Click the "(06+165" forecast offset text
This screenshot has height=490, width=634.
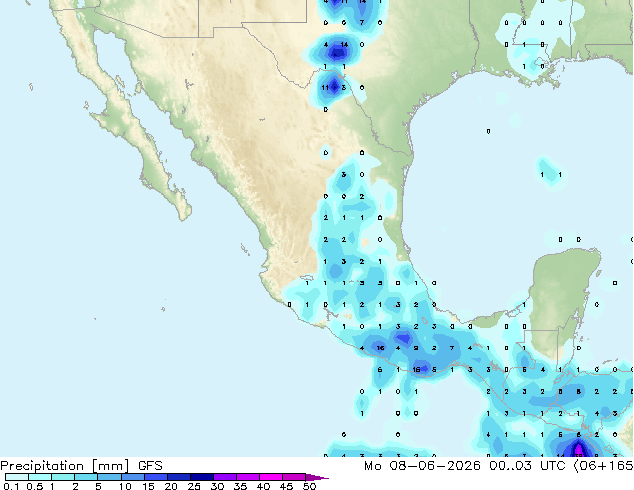coord(603,466)
